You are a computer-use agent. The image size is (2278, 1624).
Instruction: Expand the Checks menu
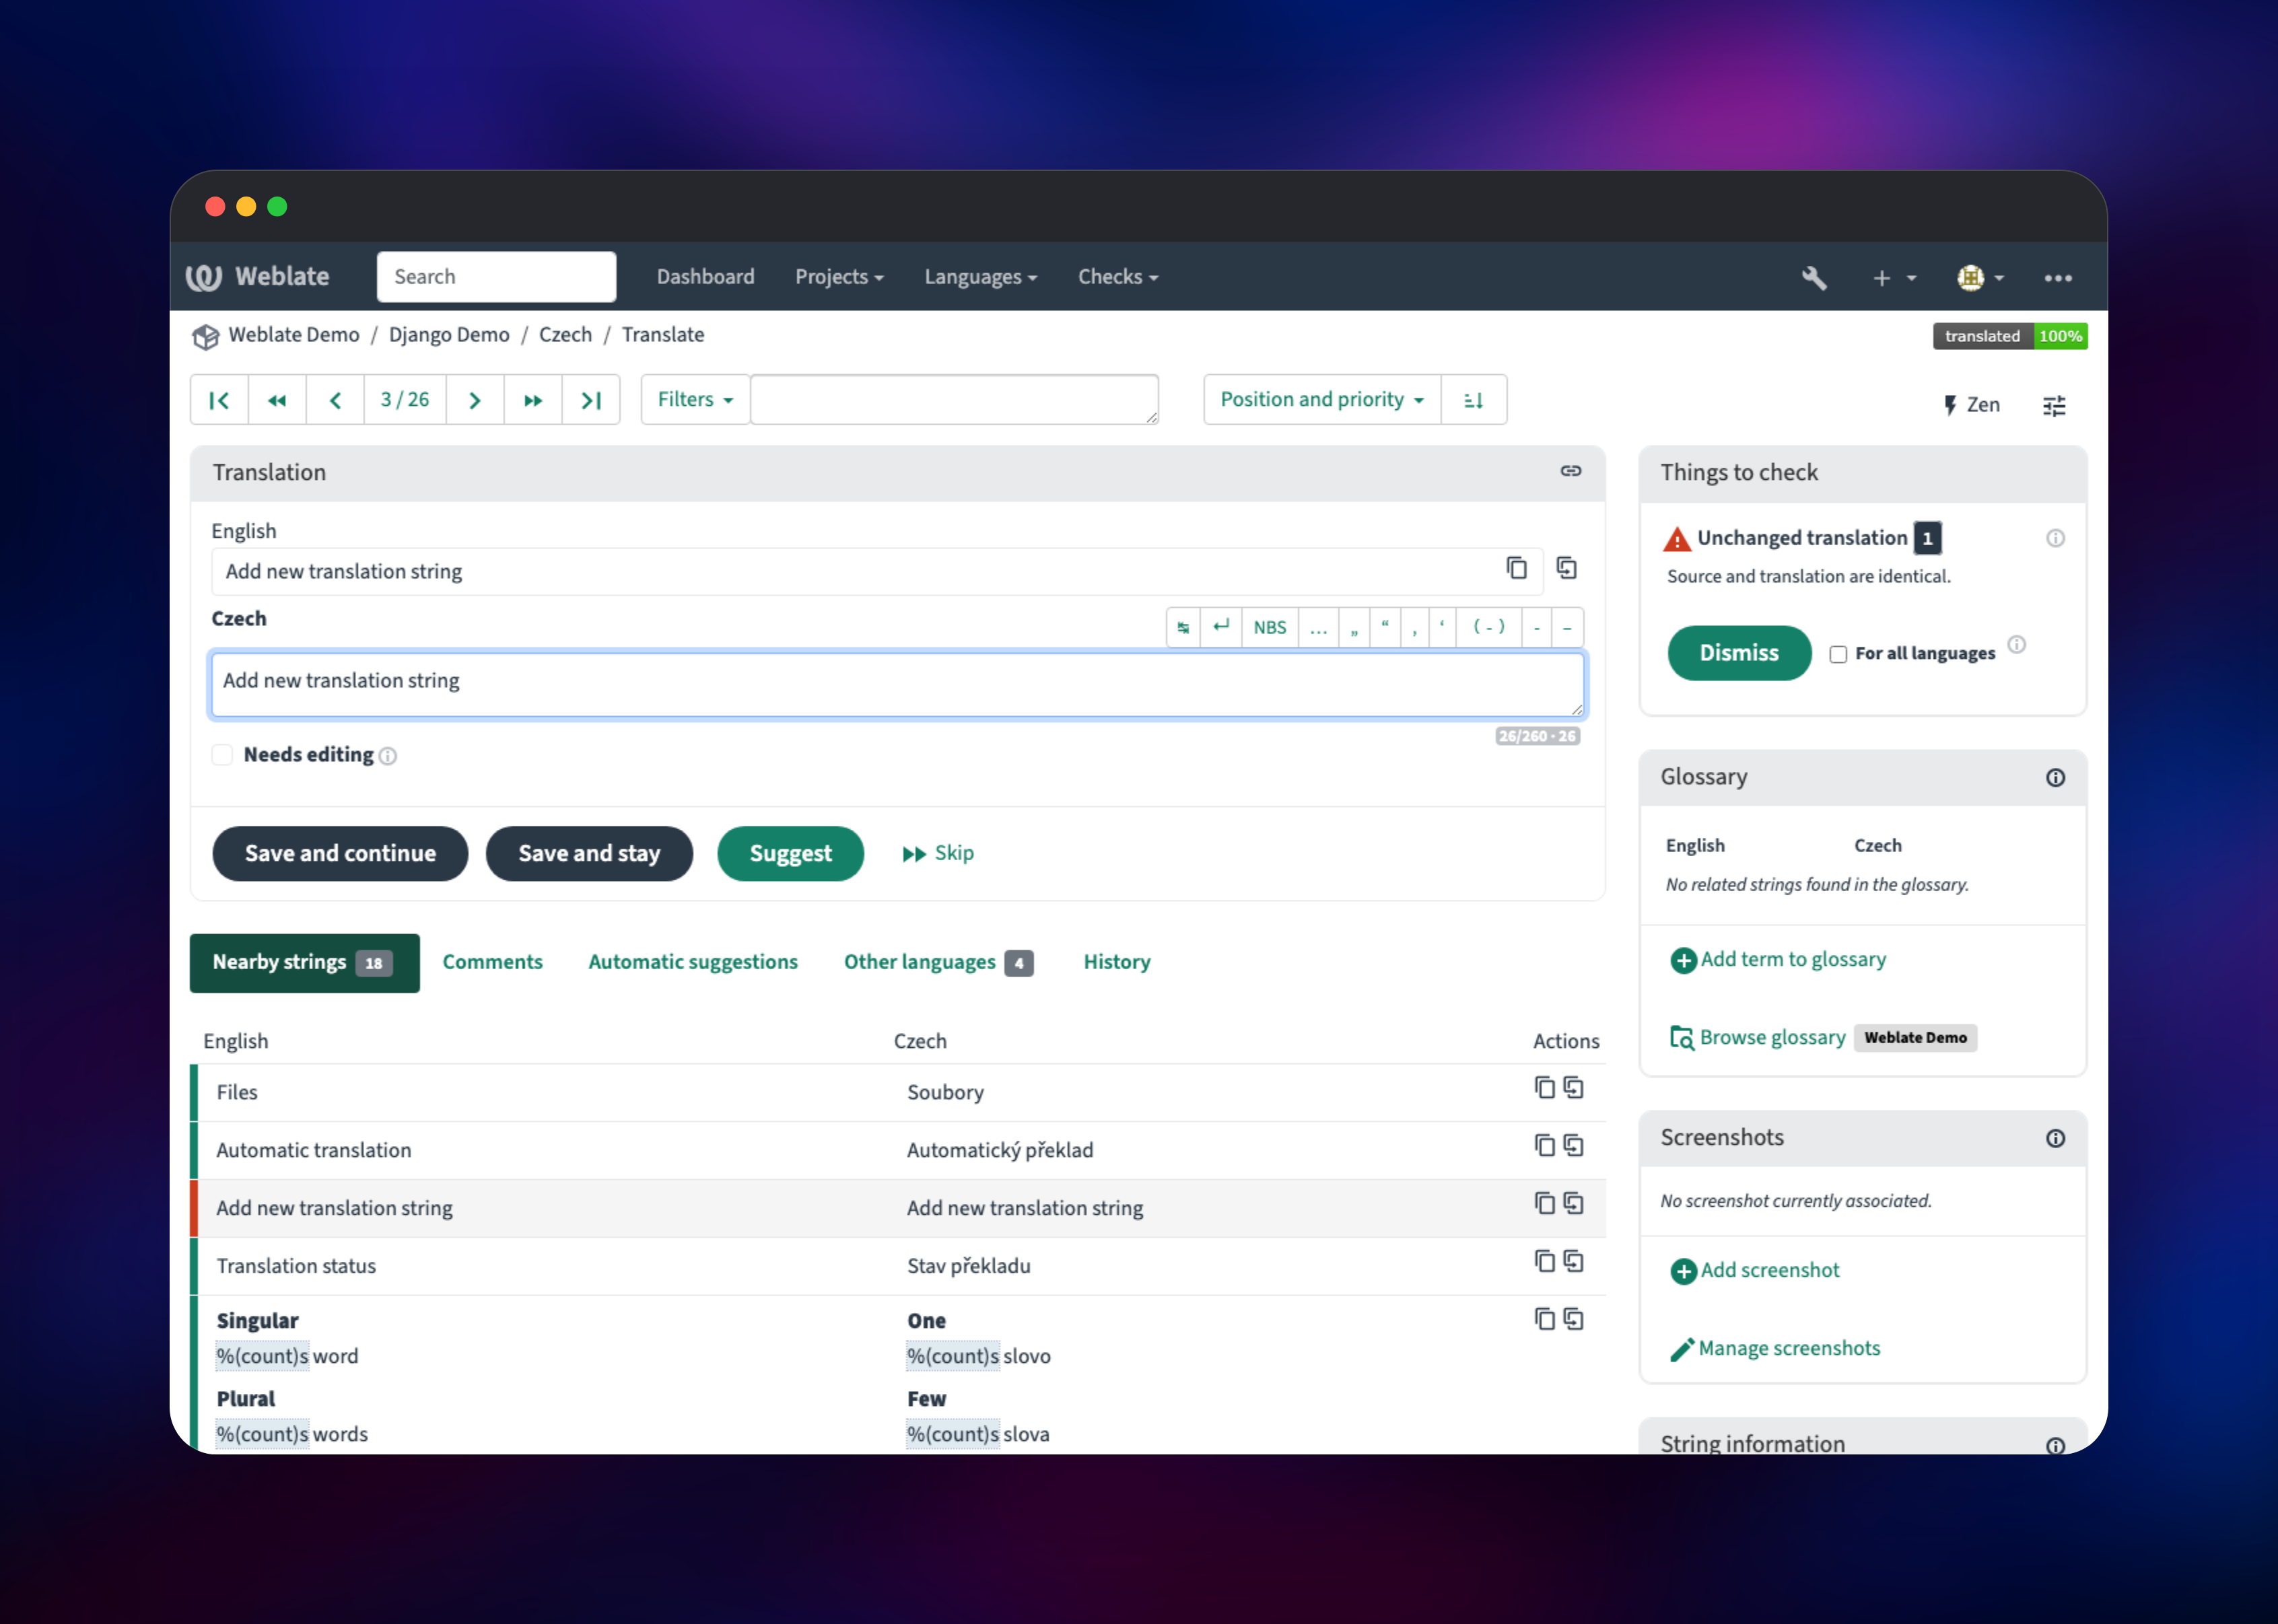[1118, 277]
